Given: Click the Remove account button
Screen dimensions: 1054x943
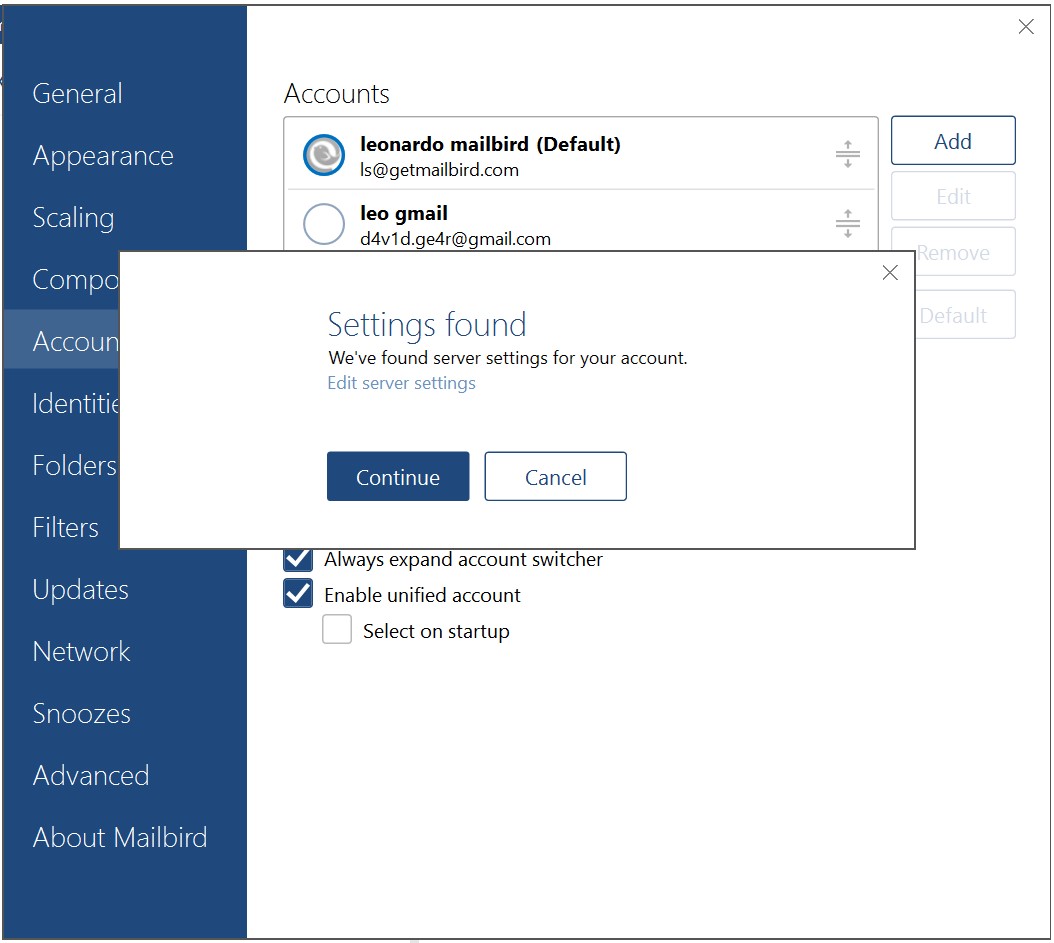Looking at the screenshot, I should click(965, 251).
